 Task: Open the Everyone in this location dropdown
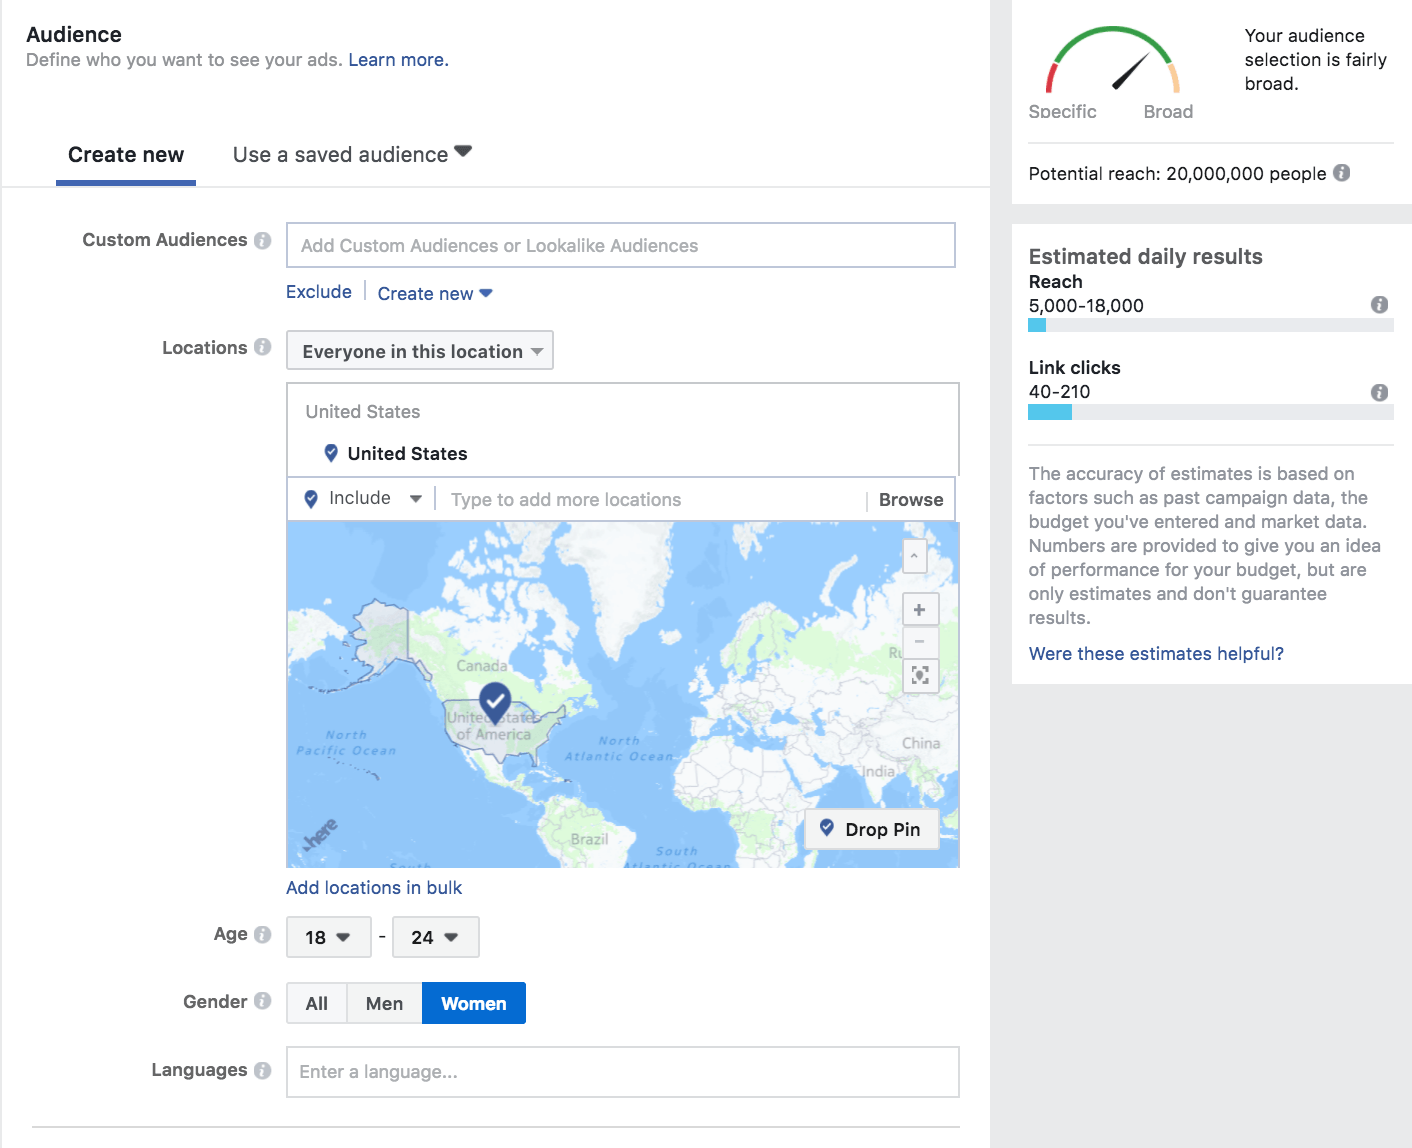tap(420, 351)
